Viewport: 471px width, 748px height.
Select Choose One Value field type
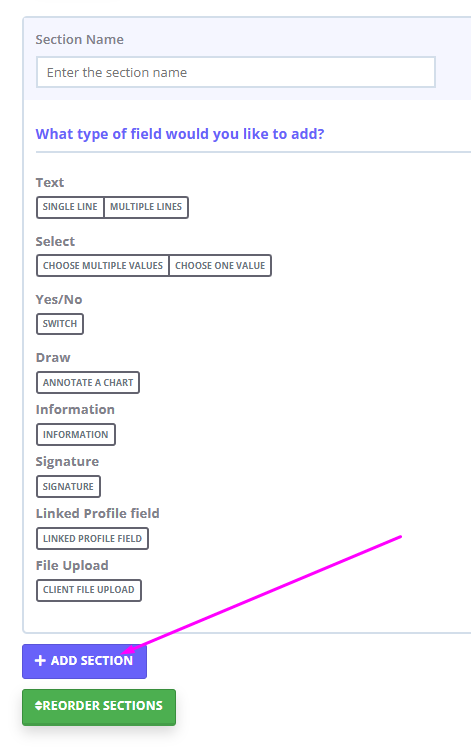click(220, 266)
